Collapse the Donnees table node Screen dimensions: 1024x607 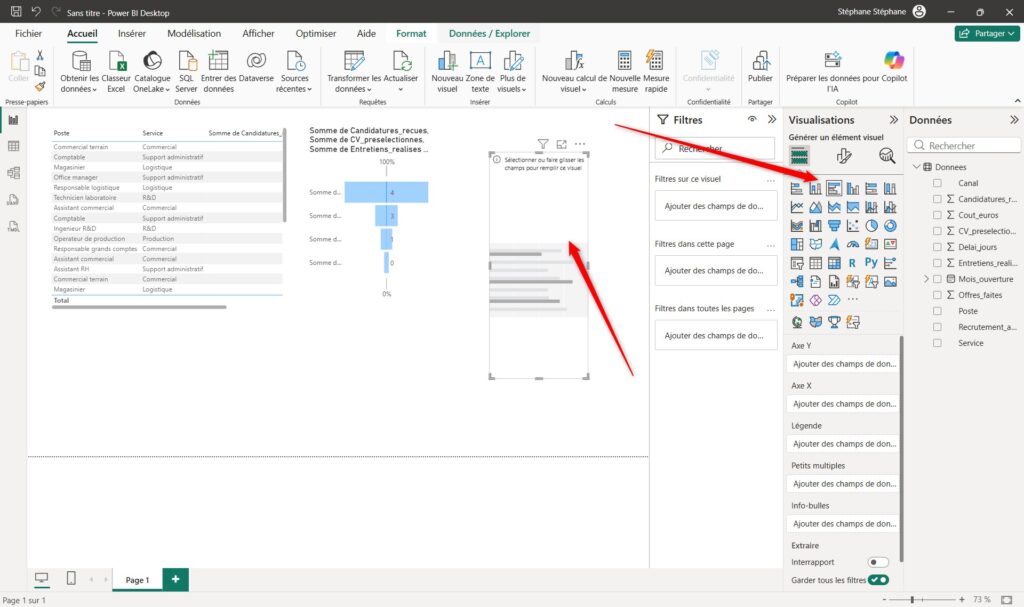(916, 167)
